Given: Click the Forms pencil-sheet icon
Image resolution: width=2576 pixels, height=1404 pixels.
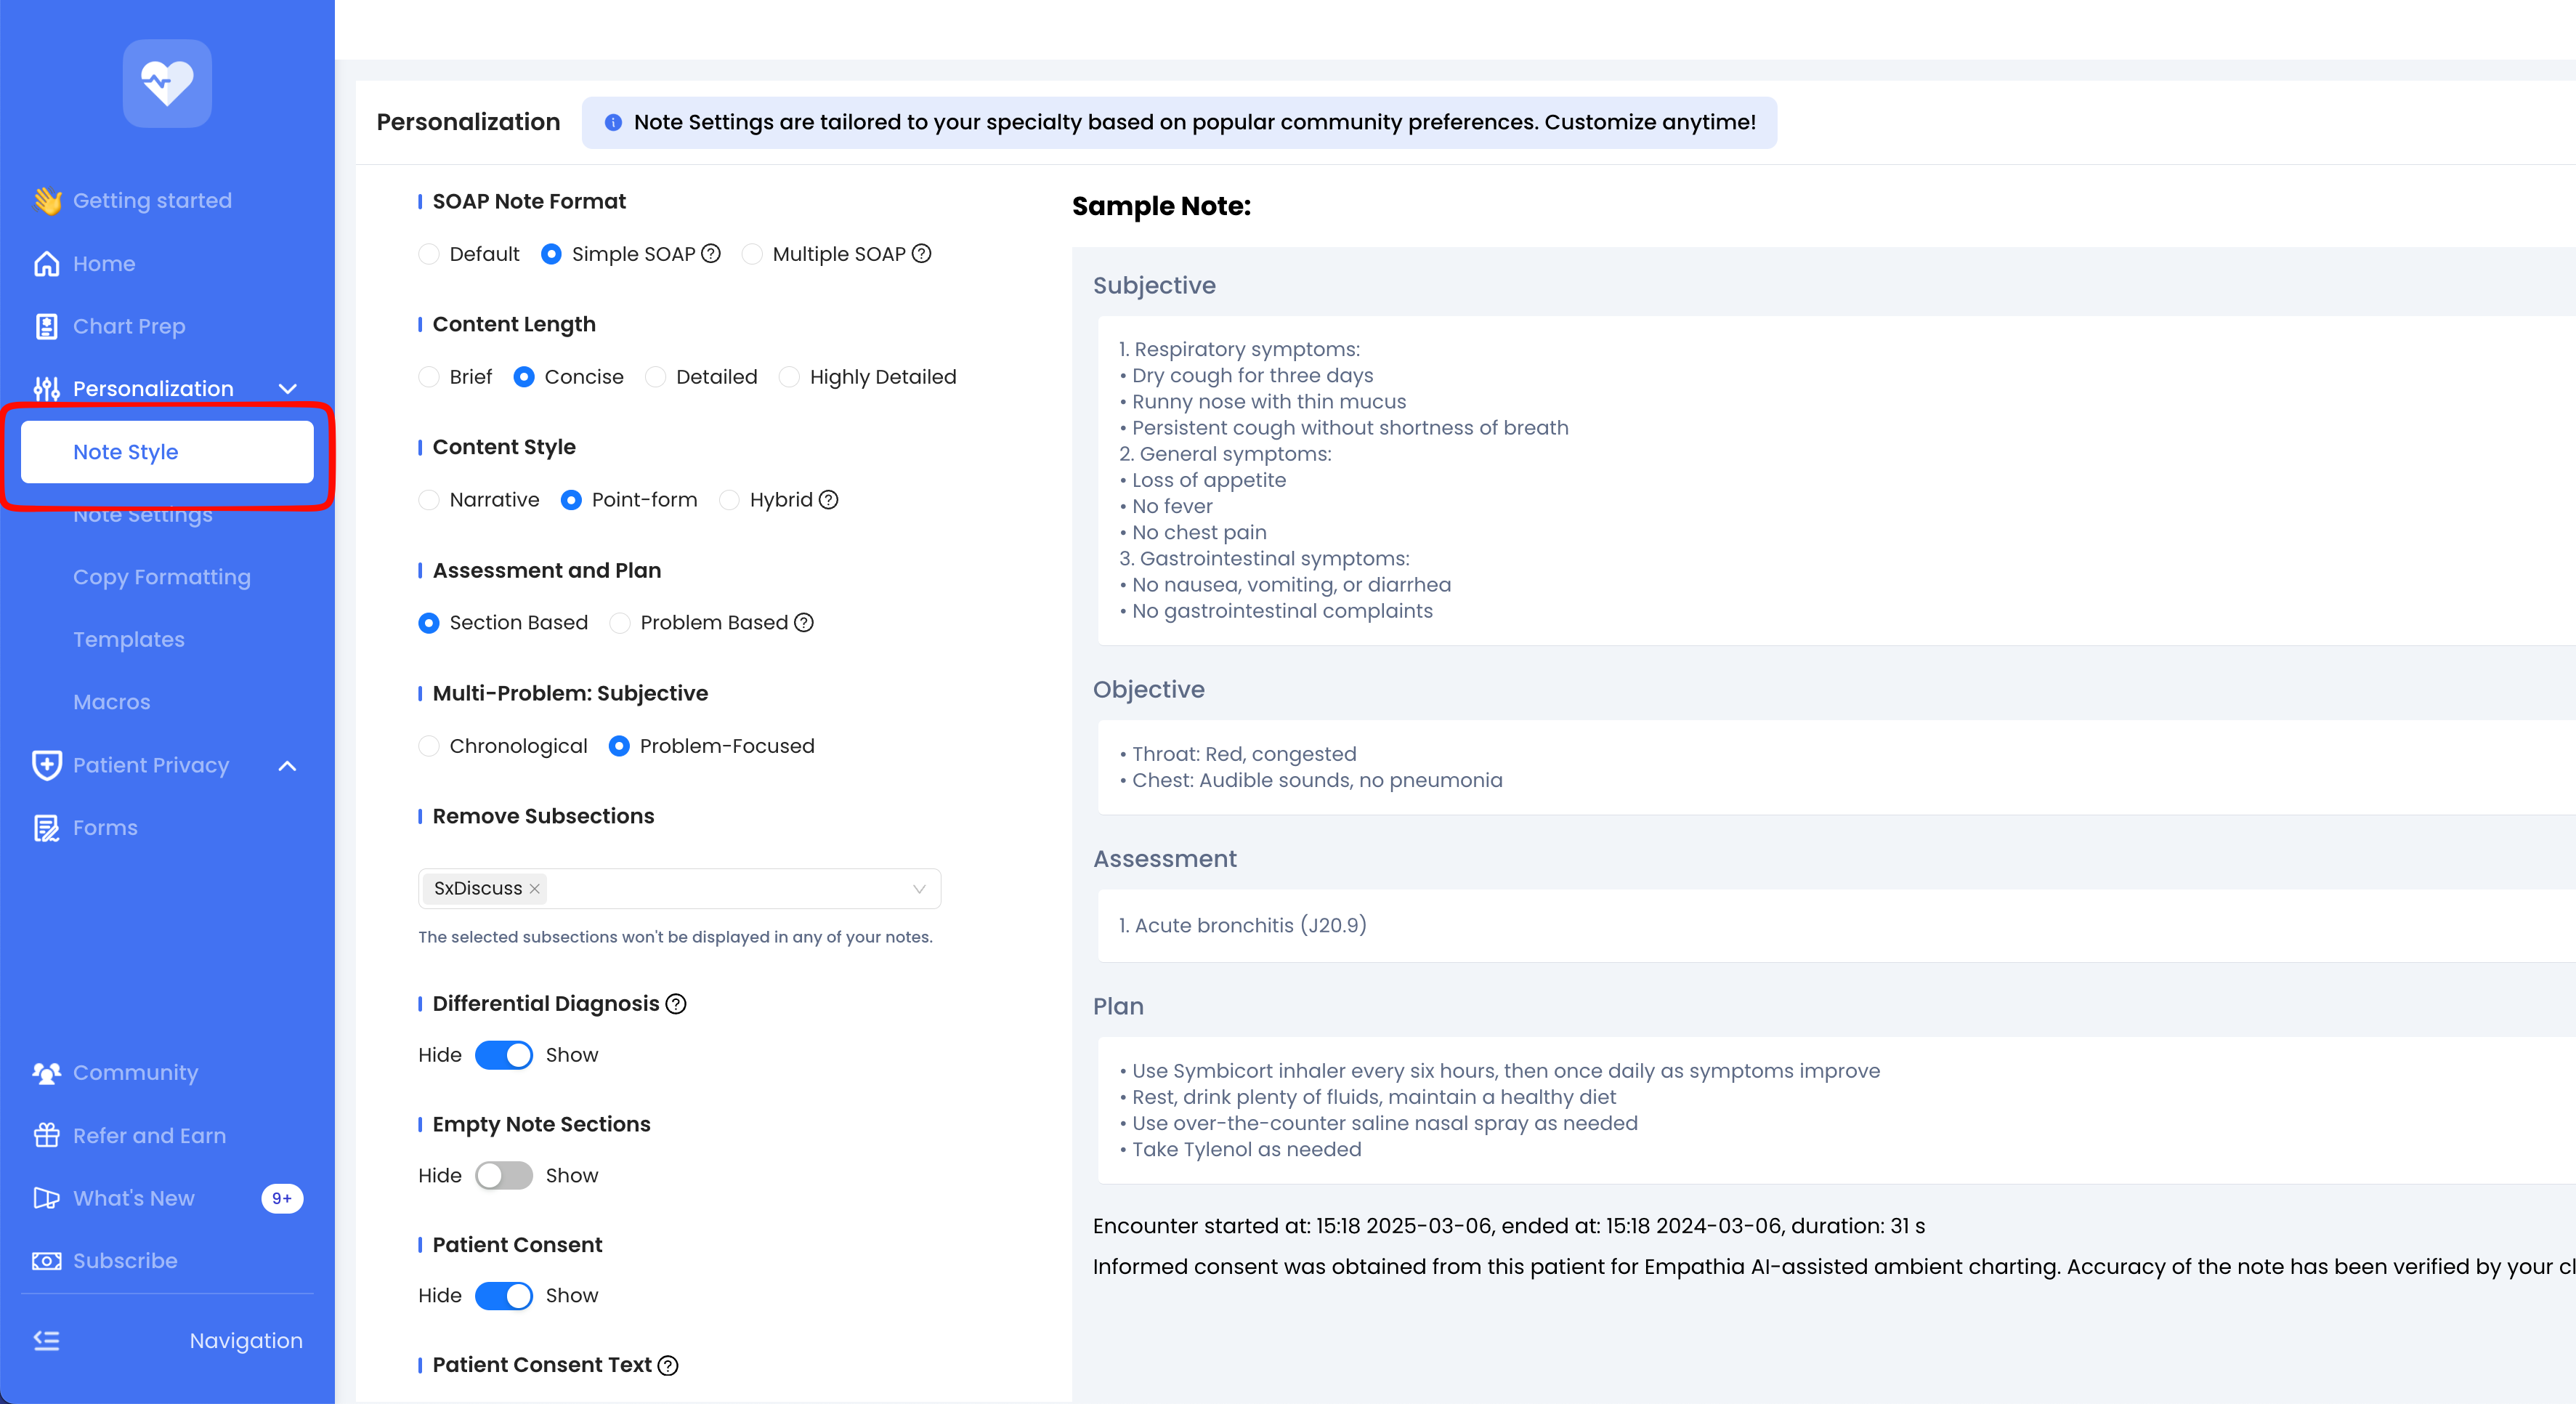Looking at the screenshot, I should (46, 828).
